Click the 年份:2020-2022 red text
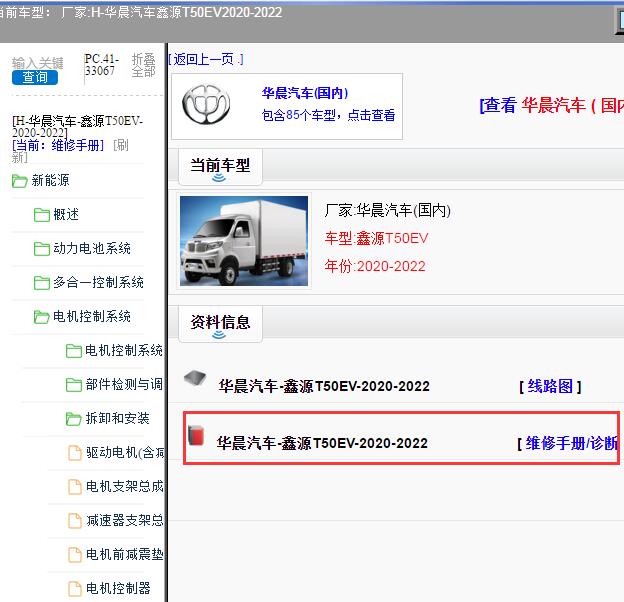The height and width of the screenshot is (602, 624). [x=375, y=266]
